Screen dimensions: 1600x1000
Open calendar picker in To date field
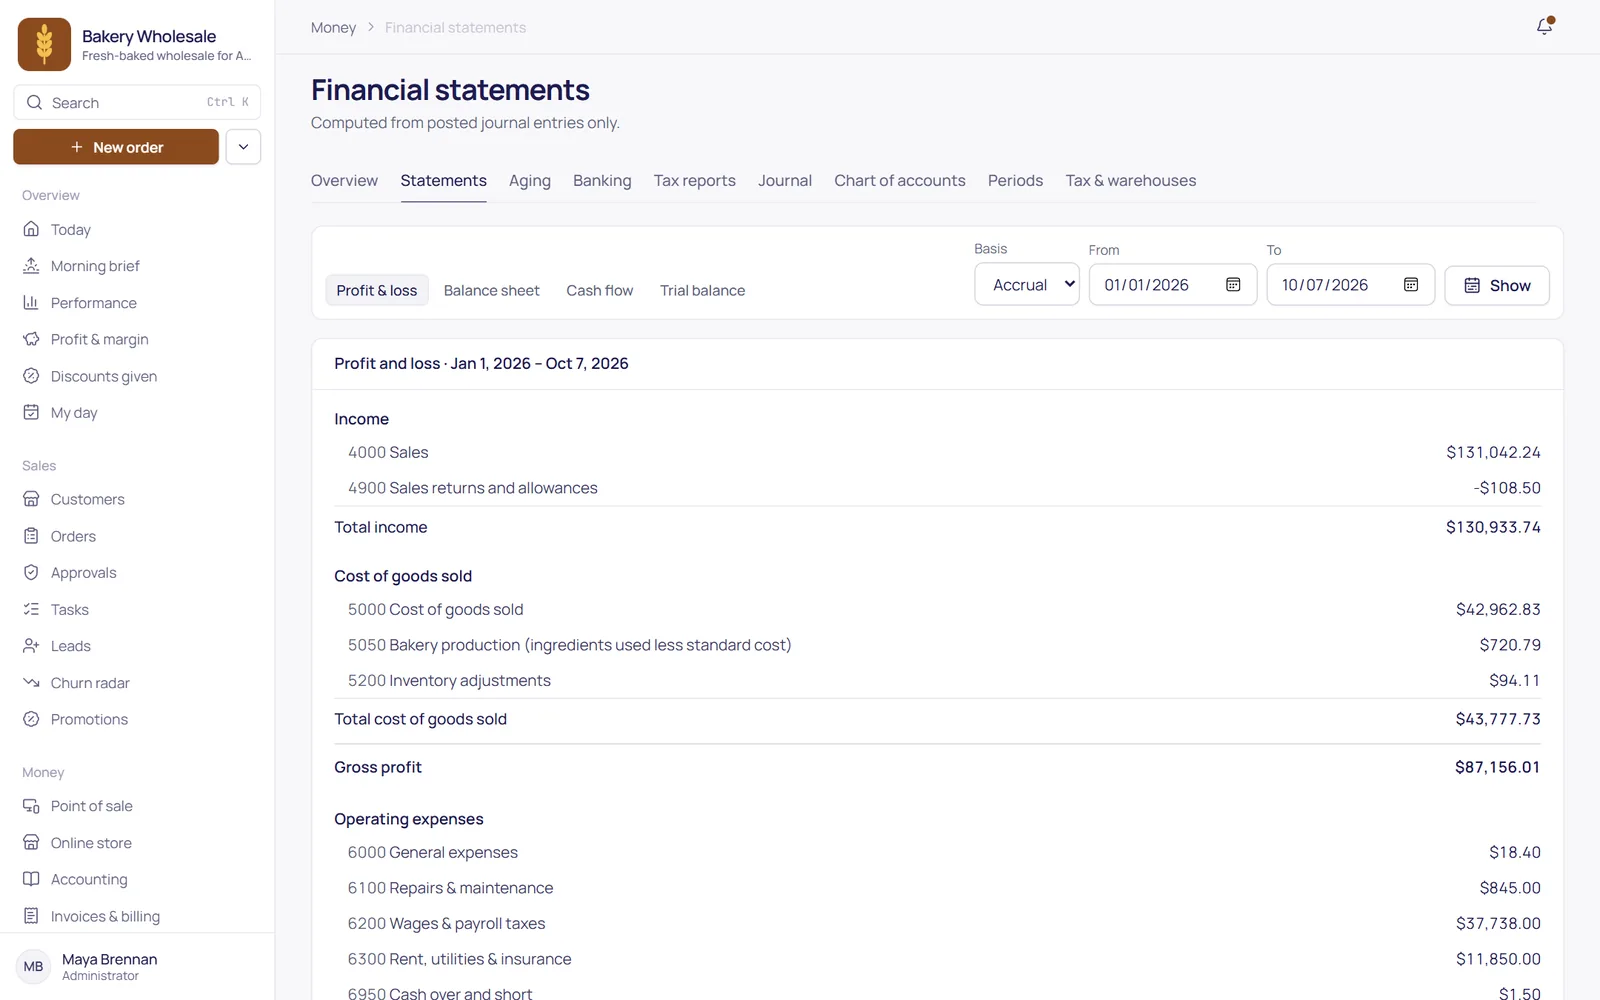(x=1411, y=285)
